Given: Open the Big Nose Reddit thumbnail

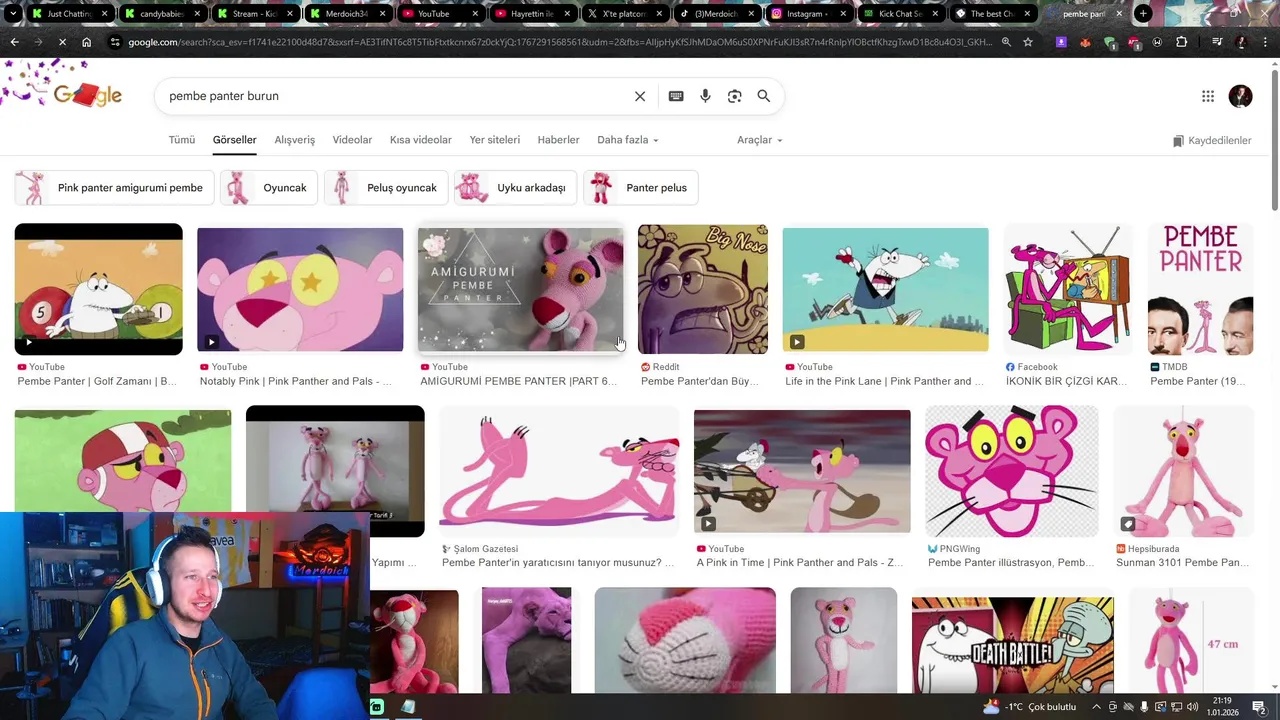Looking at the screenshot, I should (x=703, y=289).
